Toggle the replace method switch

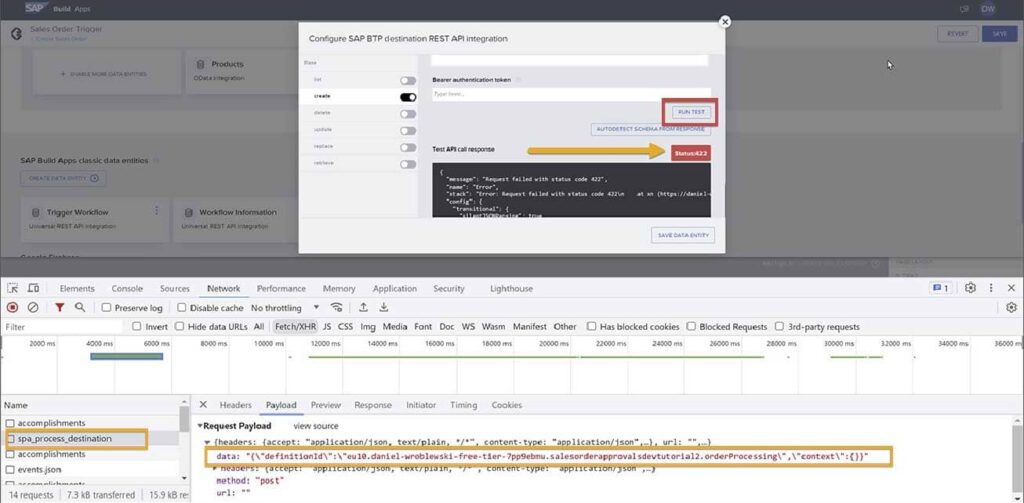point(408,148)
